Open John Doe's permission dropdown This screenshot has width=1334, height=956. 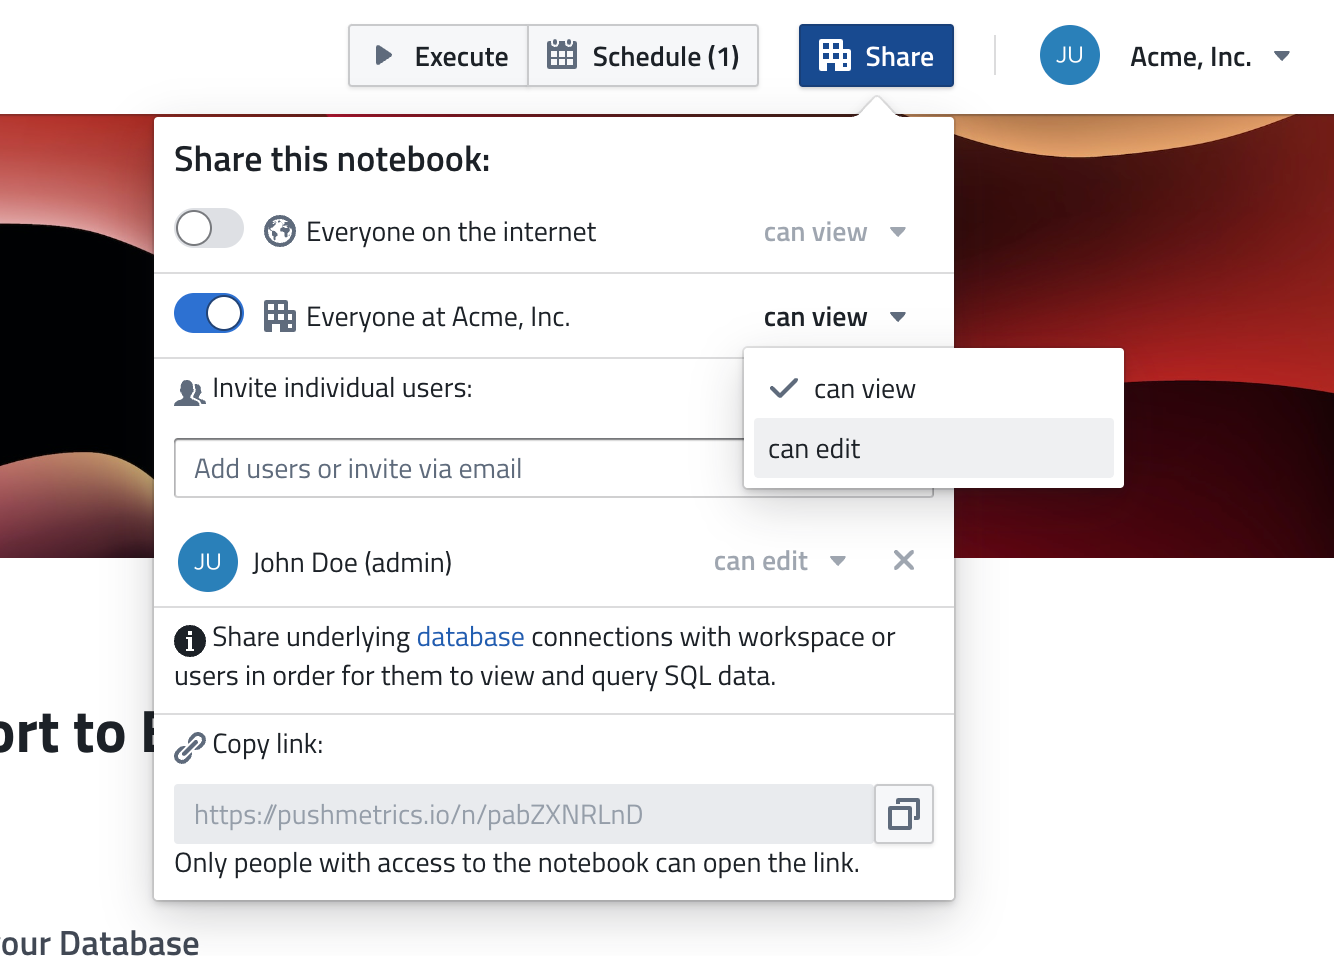(780, 562)
